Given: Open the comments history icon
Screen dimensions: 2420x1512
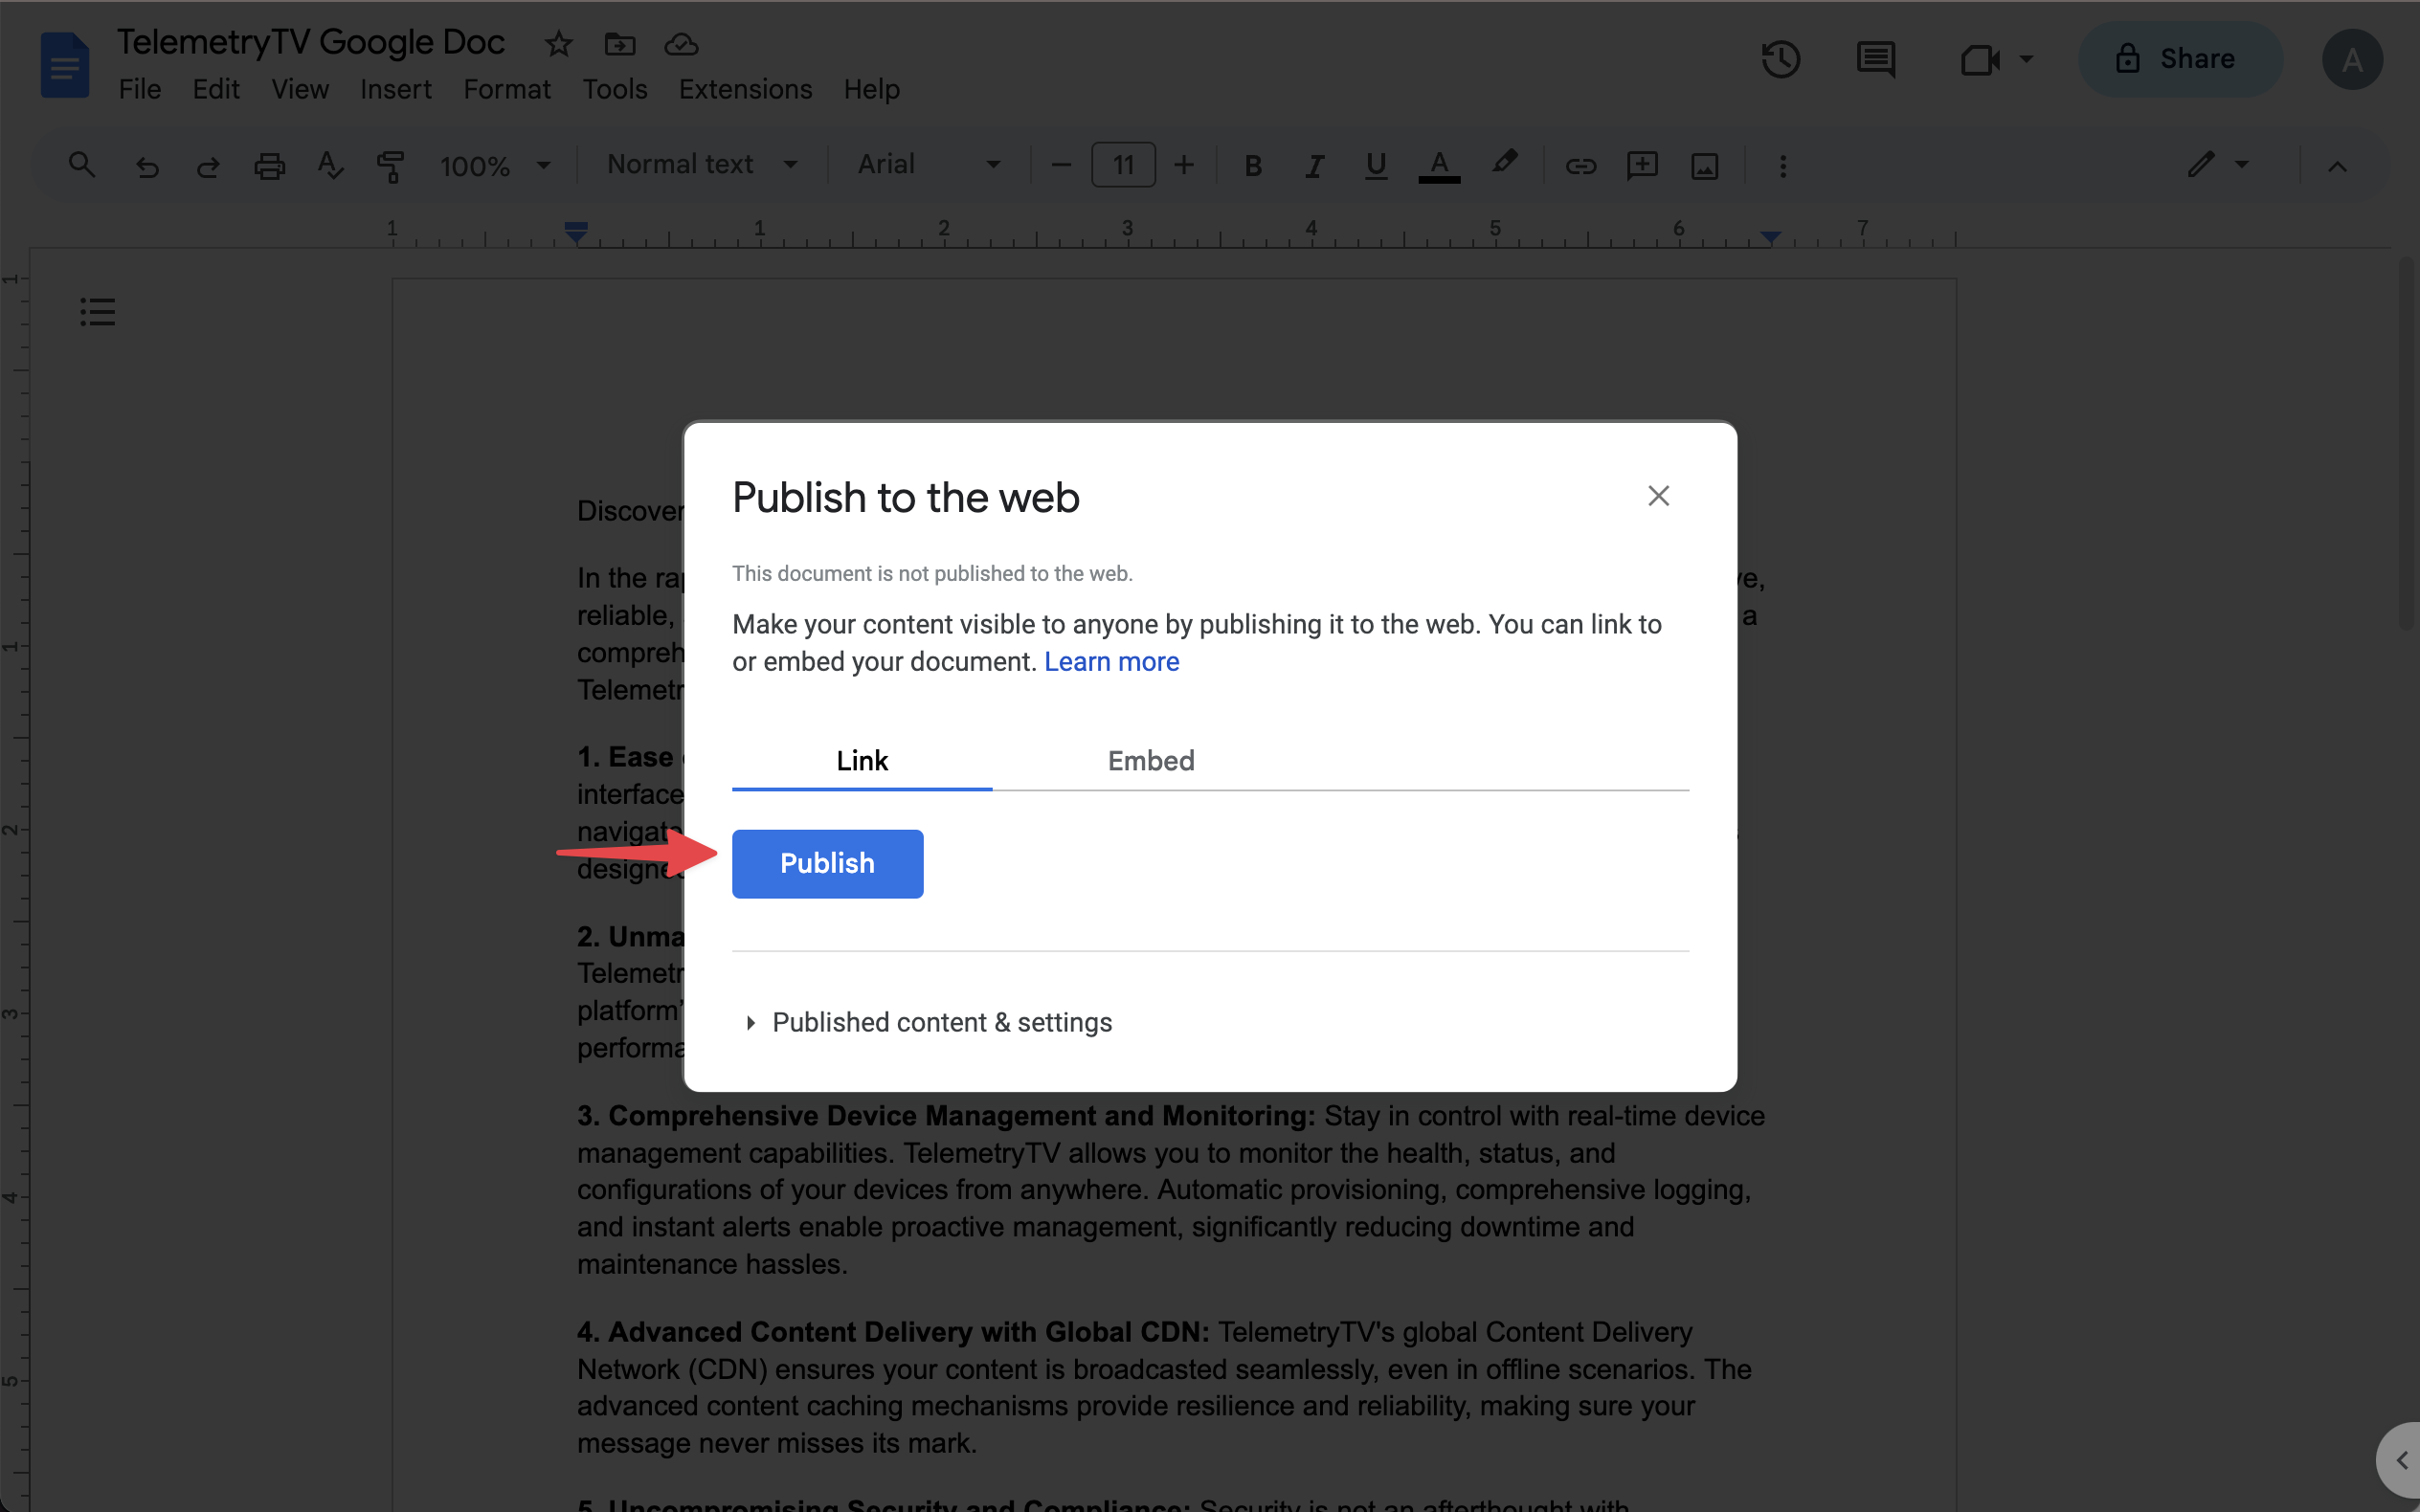Looking at the screenshot, I should point(1875,60).
